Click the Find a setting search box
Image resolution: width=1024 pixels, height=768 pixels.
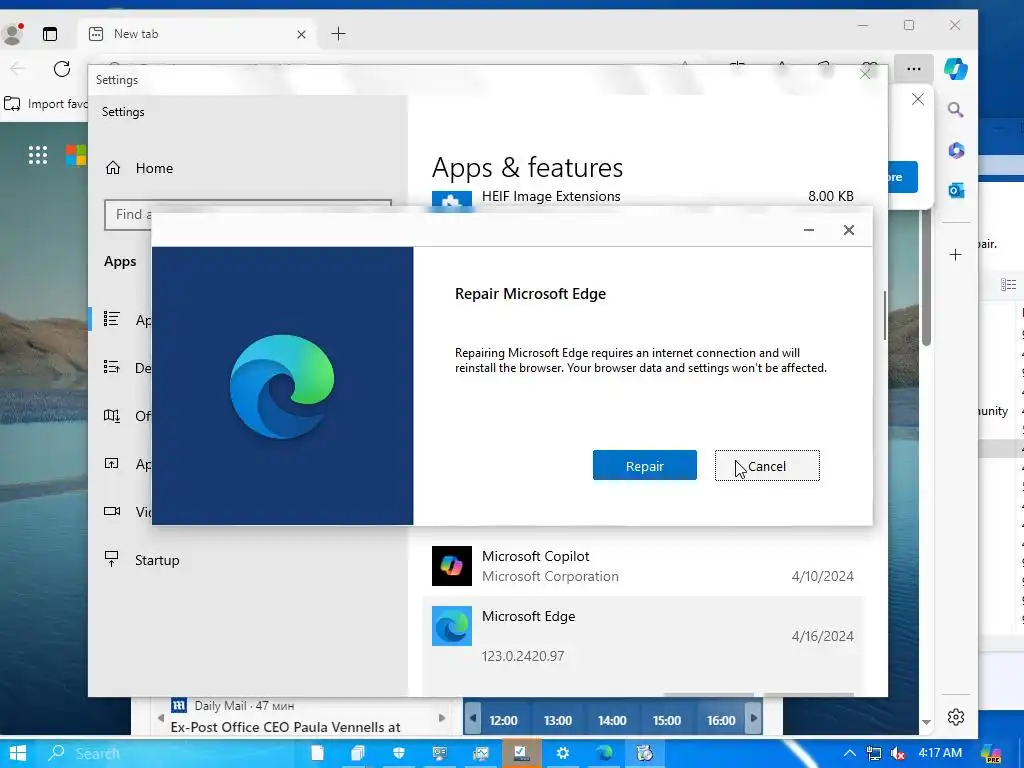pos(248,214)
